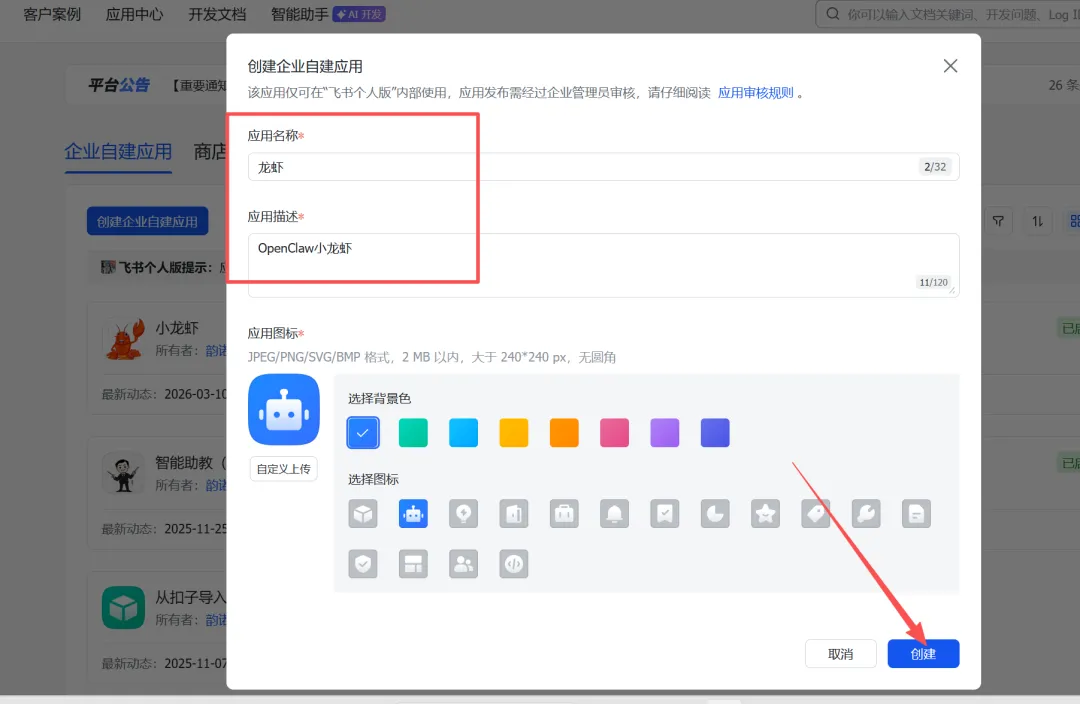Choose the lightbulb app icon
This screenshot has height=704, width=1080.
pos(464,514)
